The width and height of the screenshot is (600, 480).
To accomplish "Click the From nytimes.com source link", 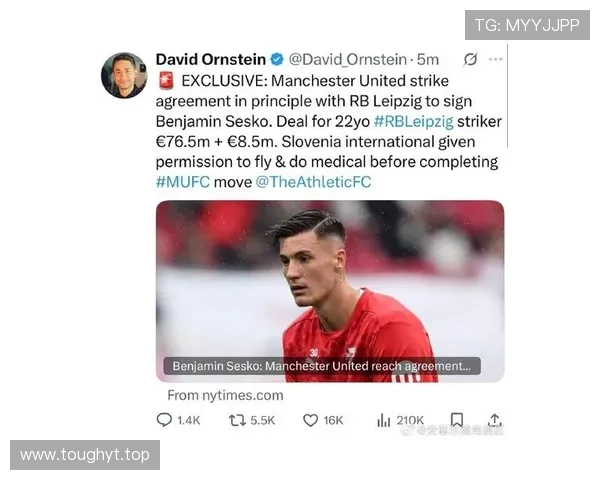I will pyautogui.click(x=225, y=395).
